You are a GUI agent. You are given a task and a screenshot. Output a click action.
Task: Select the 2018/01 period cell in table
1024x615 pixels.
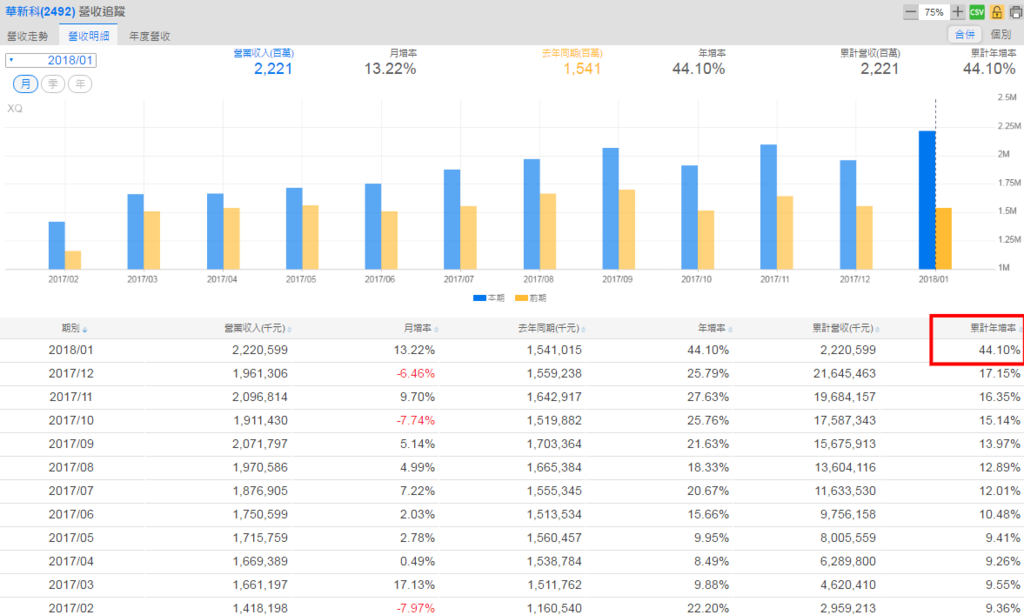pos(71,350)
